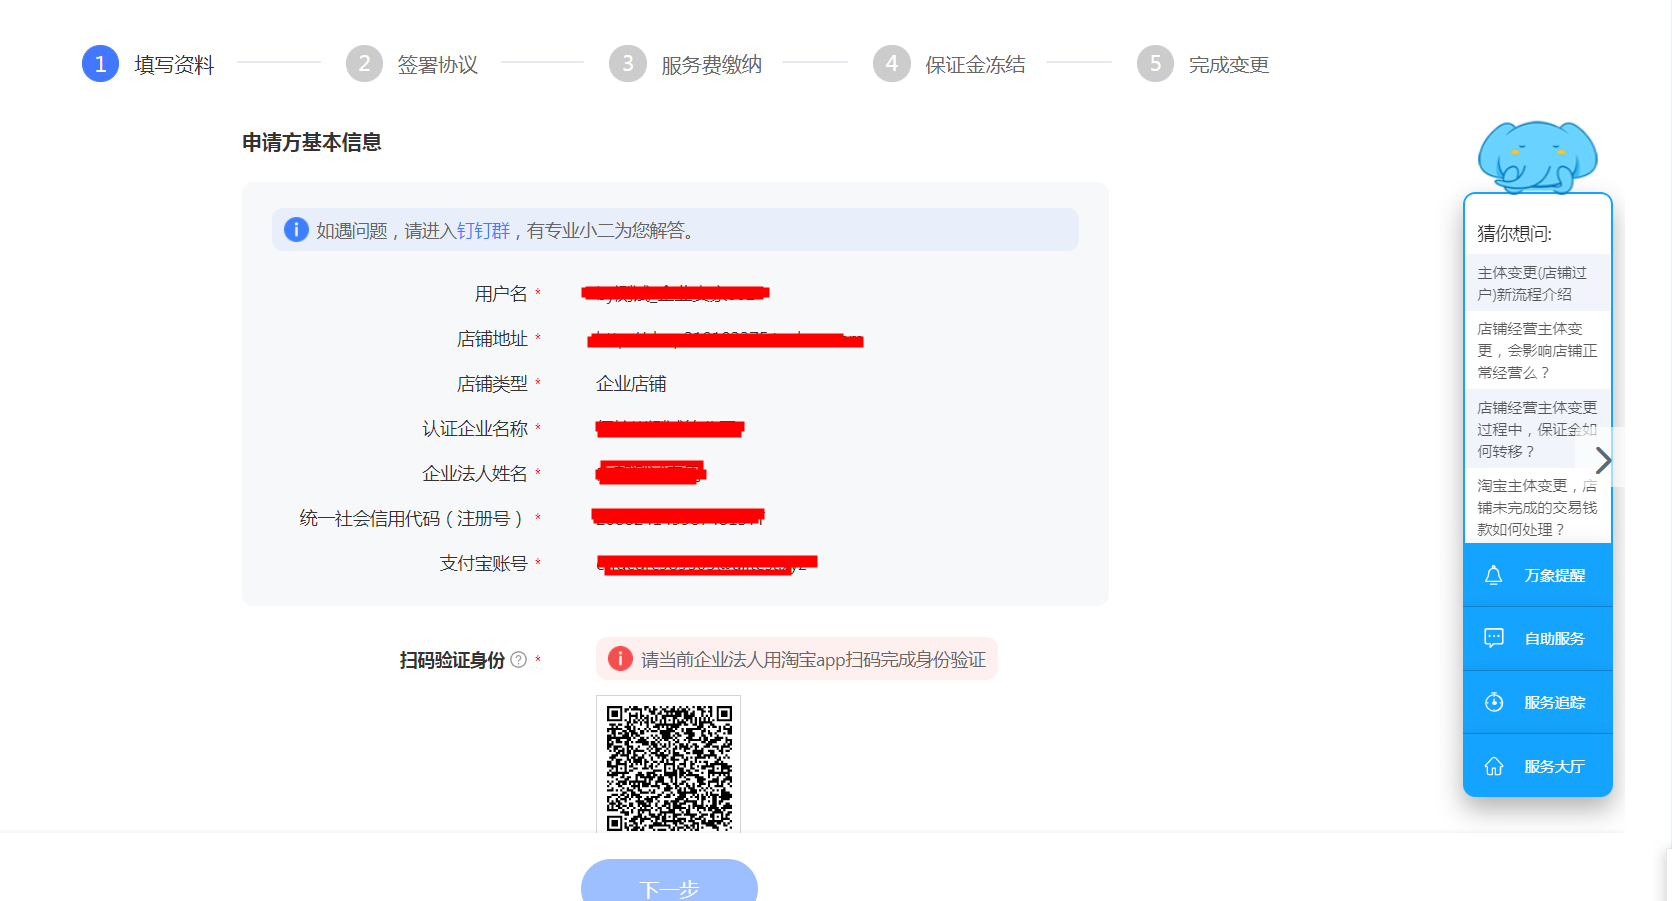Click the red warning icon near 企业法人
1672x901 pixels.
click(620, 659)
